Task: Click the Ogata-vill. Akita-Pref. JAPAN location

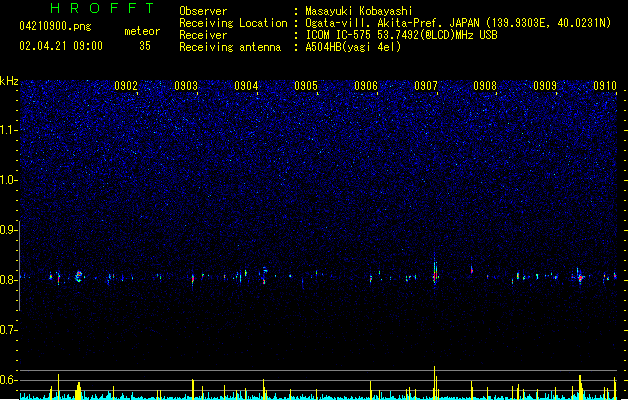Action: click(x=458, y=23)
